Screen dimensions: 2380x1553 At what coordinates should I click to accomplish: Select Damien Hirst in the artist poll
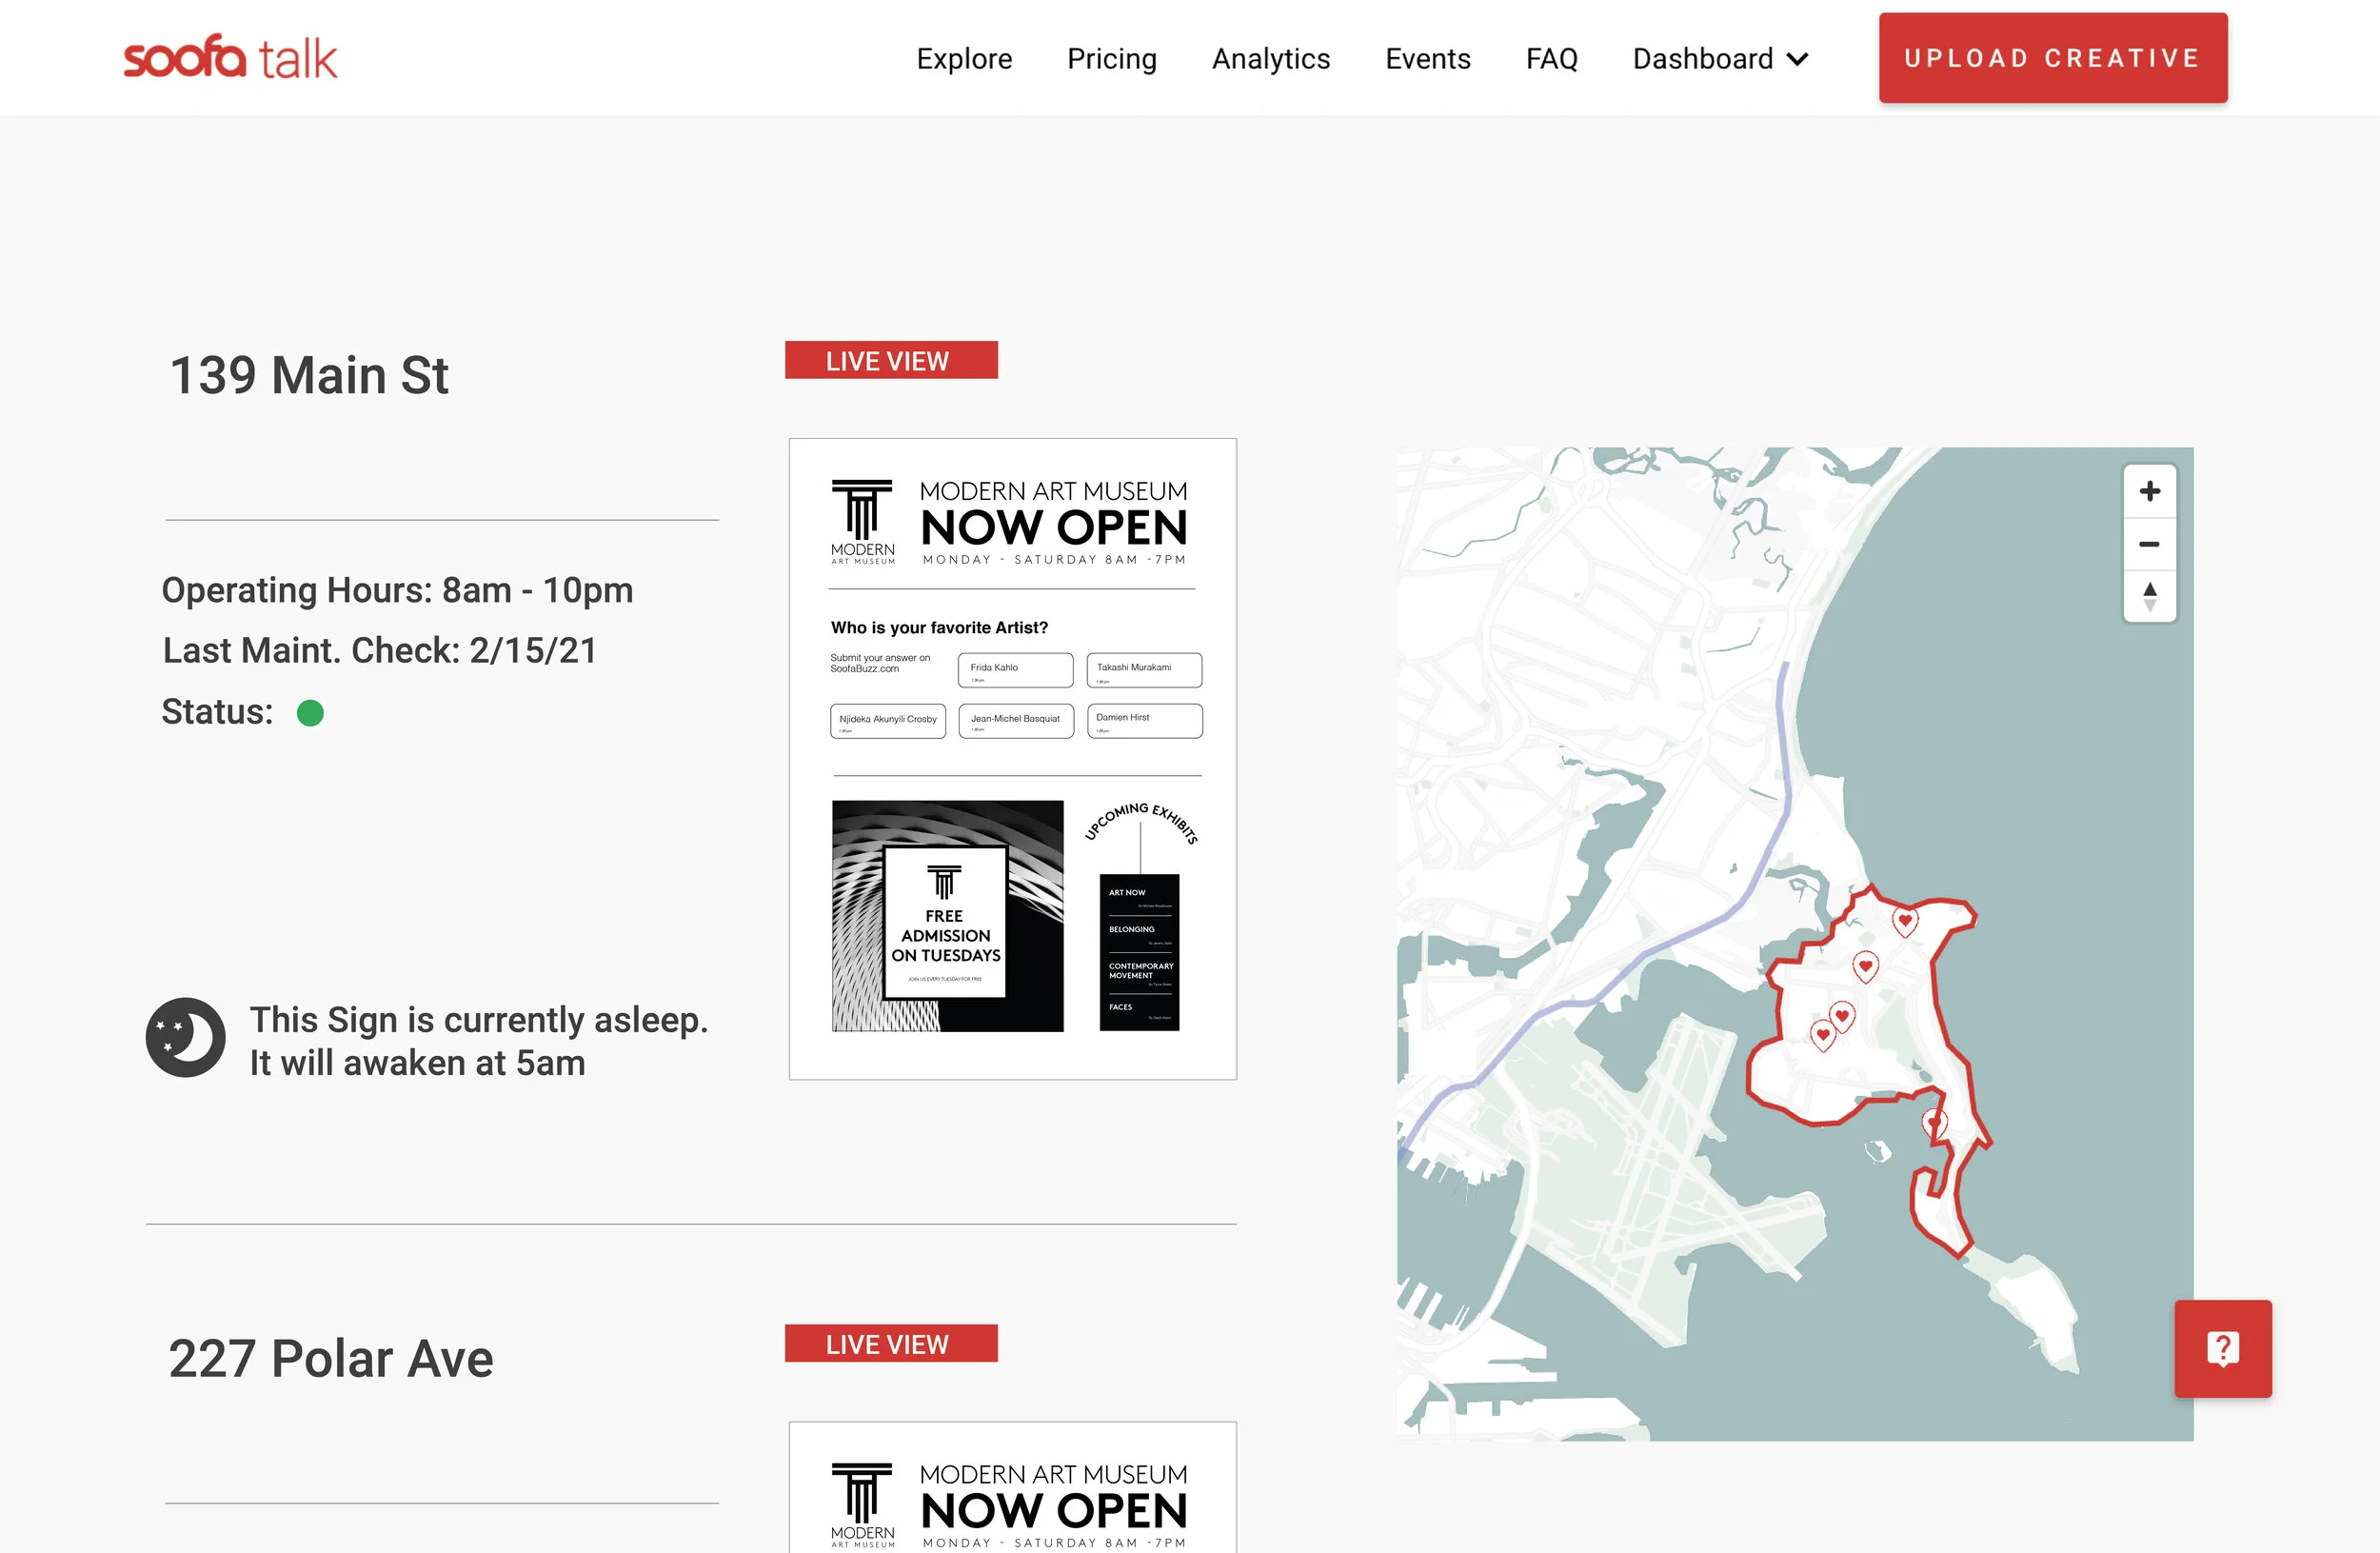click(1144, 720)
